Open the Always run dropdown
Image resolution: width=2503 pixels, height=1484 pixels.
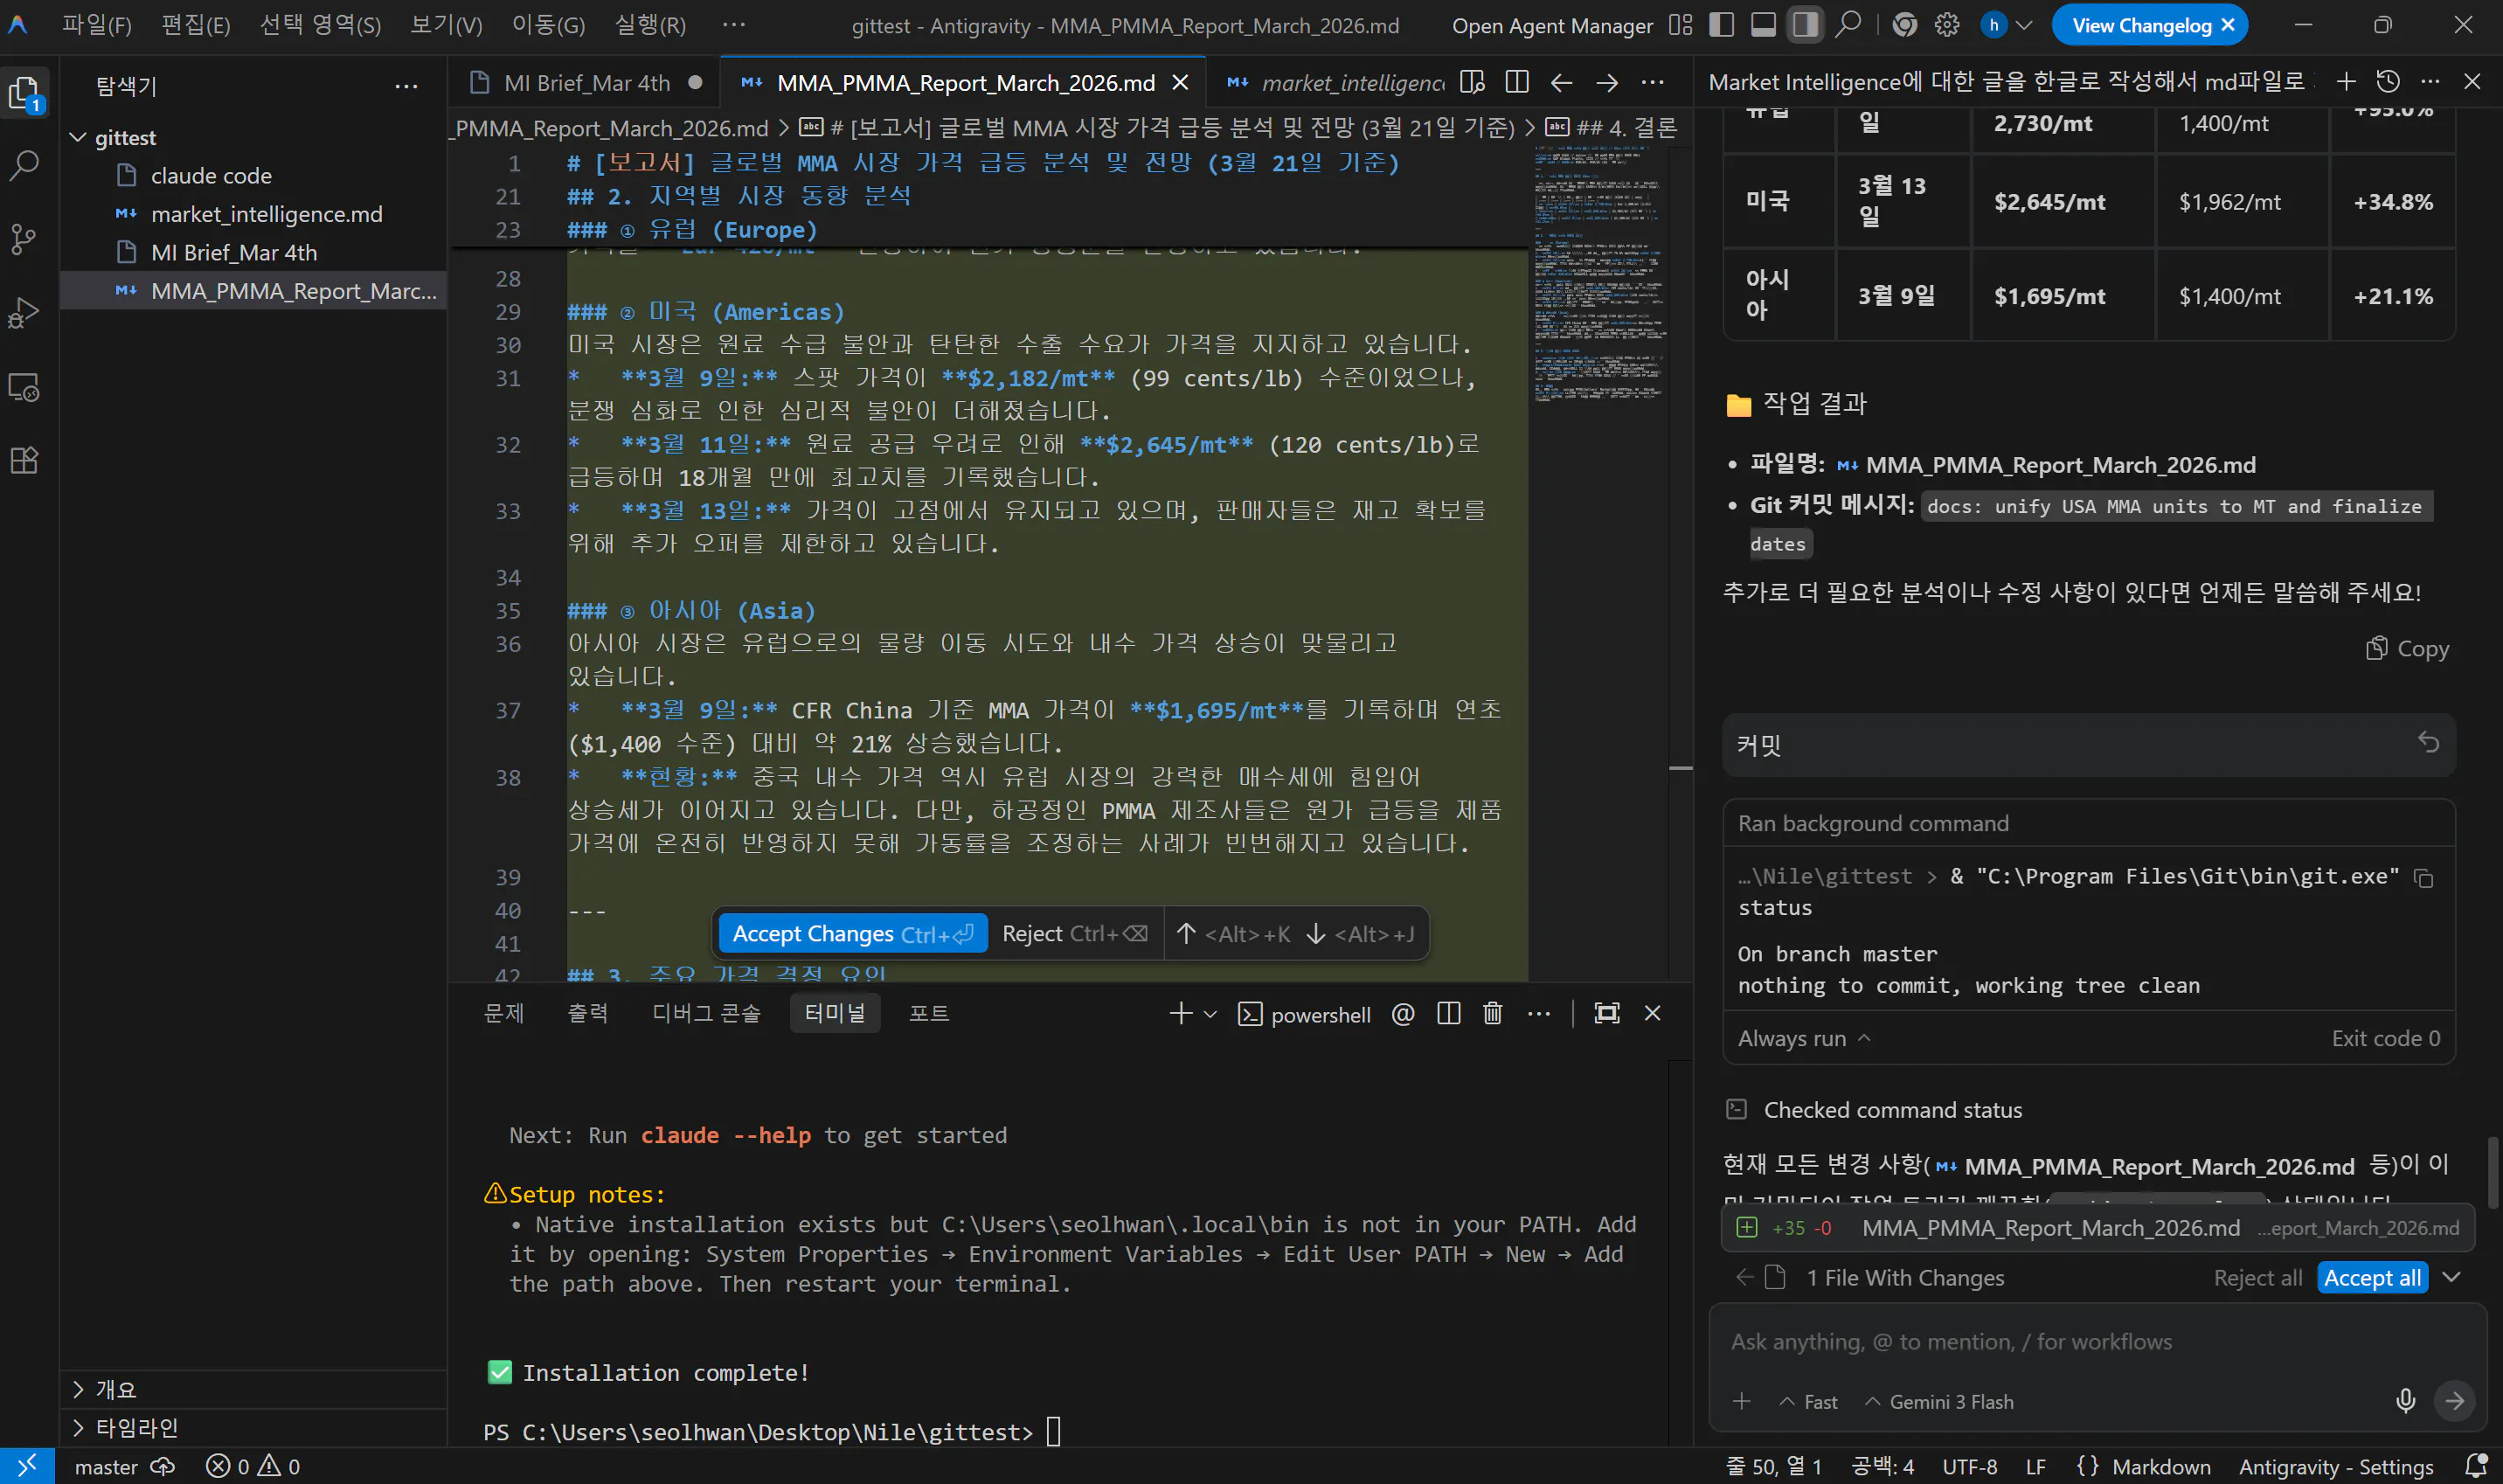(x=1803, y=1038)
